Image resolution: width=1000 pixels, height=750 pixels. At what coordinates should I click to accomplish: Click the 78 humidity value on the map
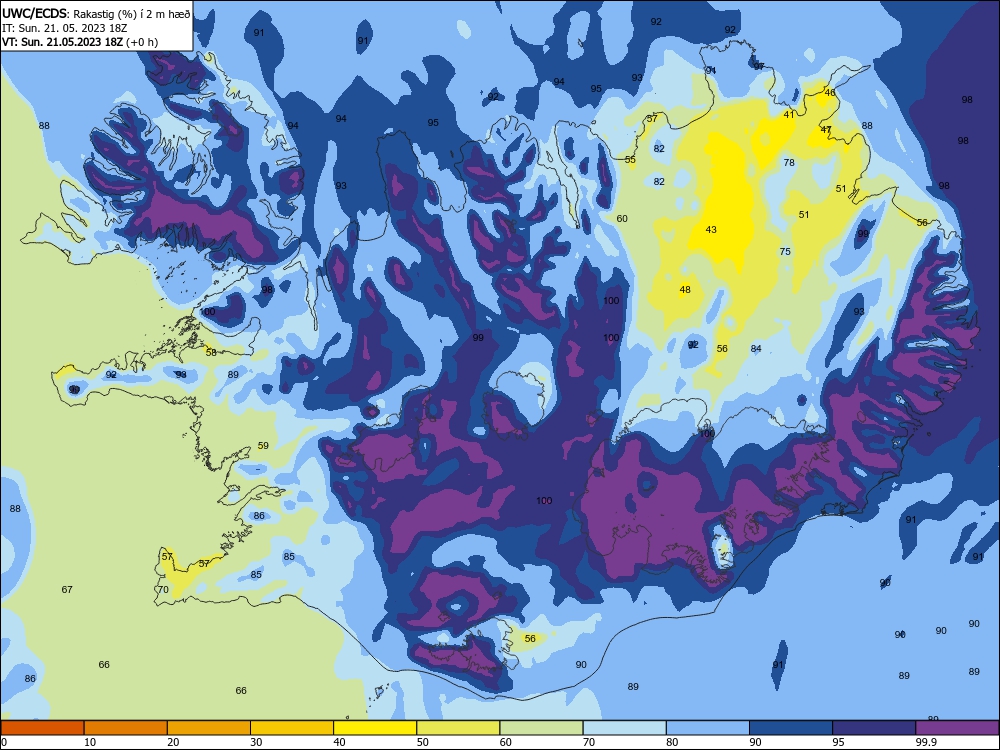[789, 163]
